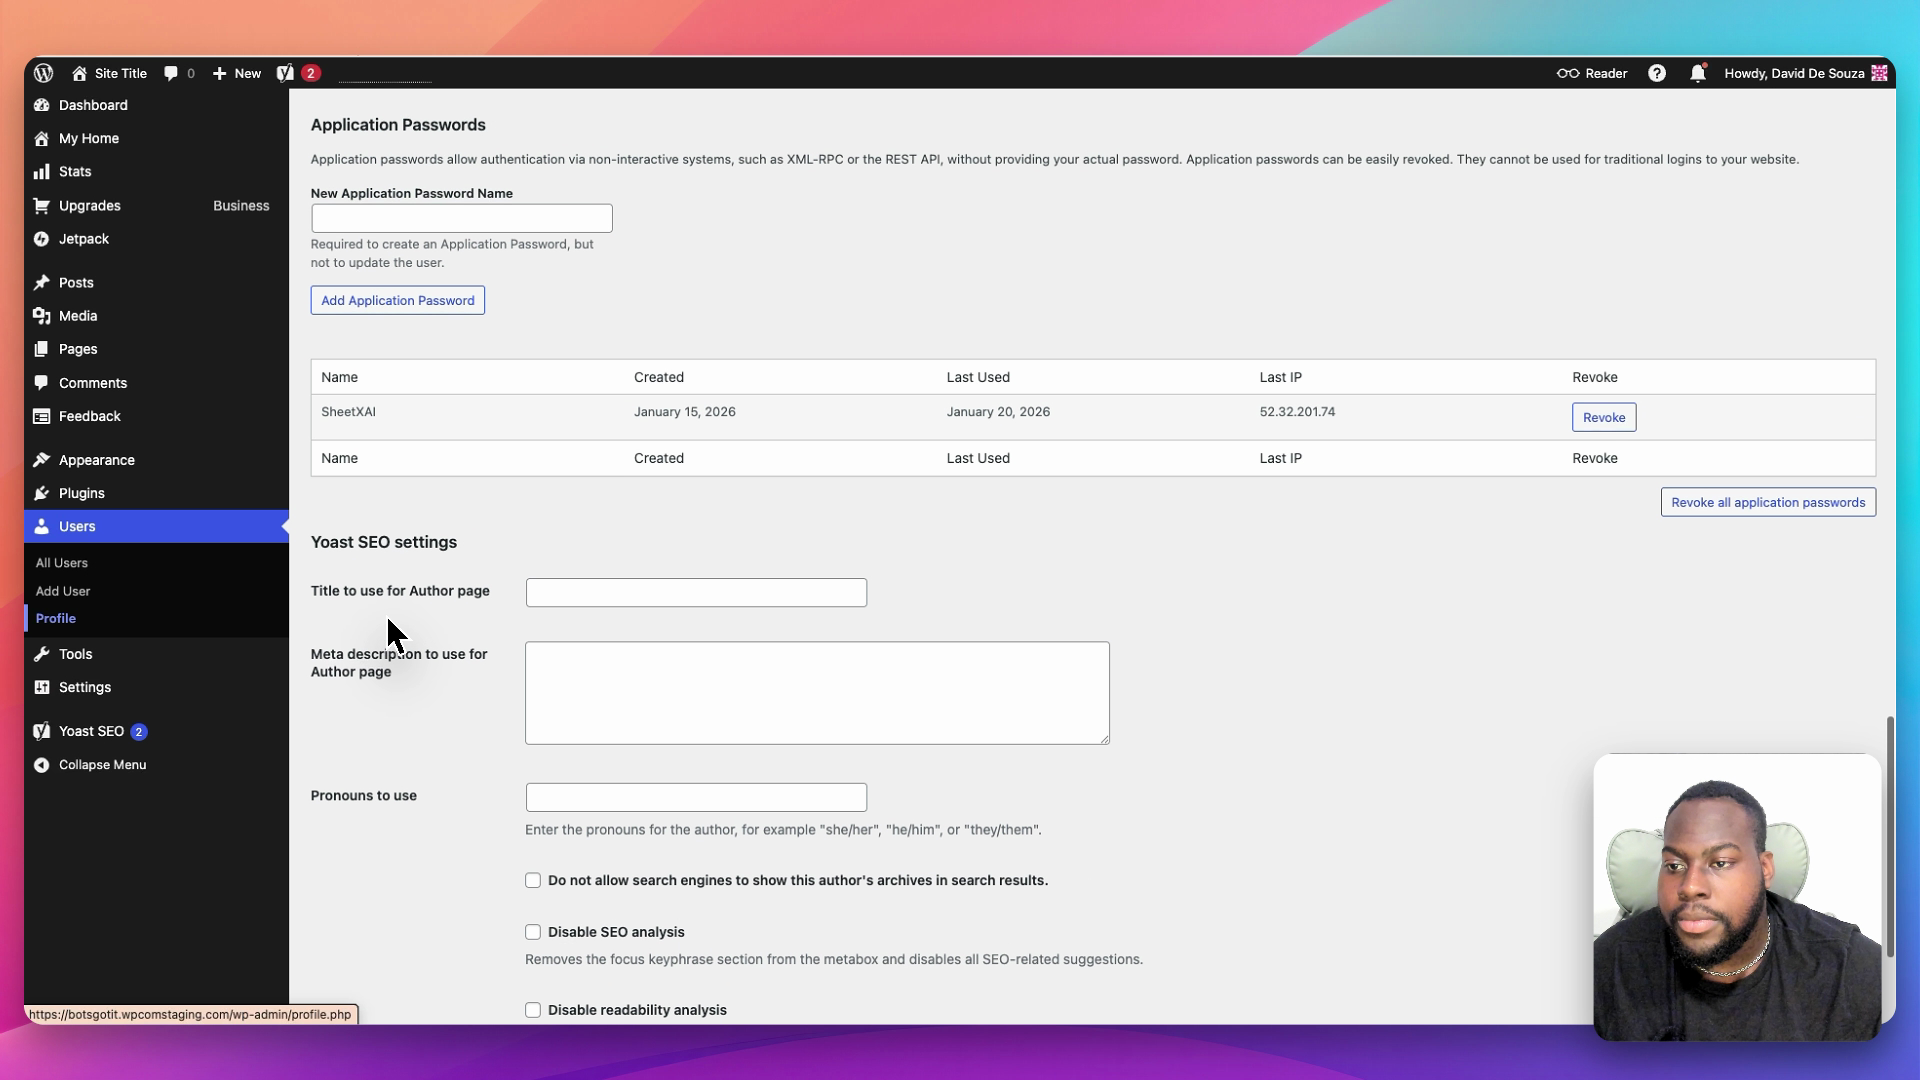Toggle Disable readability analysis checkbox
This screenshot has width=1920, height=1080.
tap(533, 1010)
